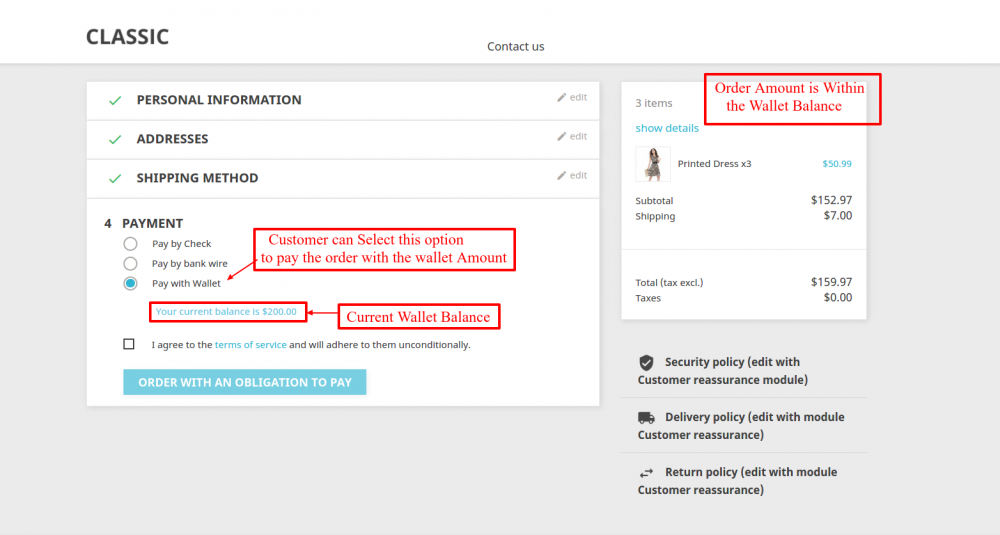1000x535 pixels.
Task: Select the Pay by bank wire option
Action: pos(130,263)
